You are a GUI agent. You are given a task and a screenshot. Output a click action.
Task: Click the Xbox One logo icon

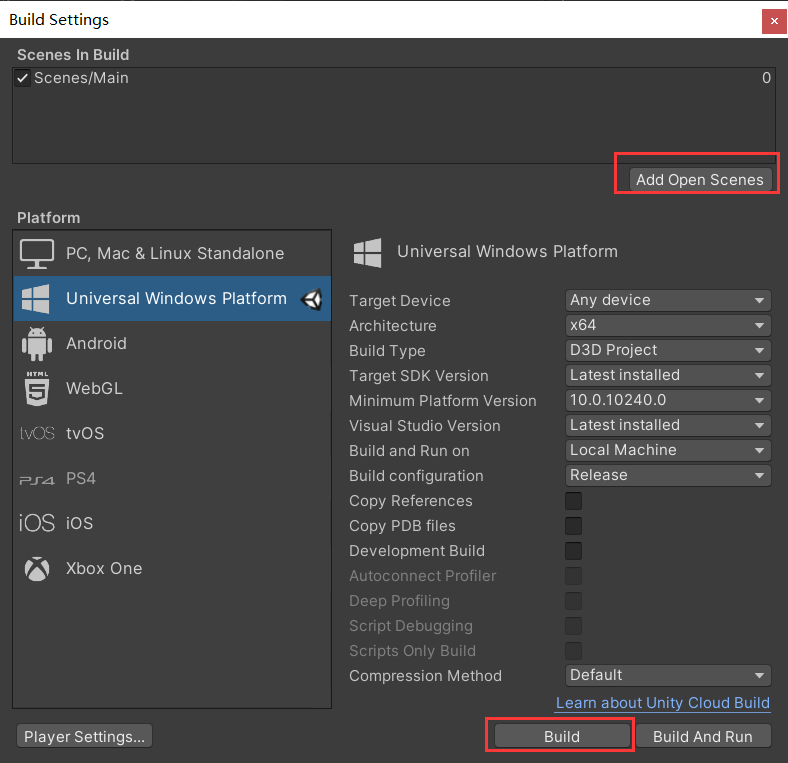click(x=37, y=568)
